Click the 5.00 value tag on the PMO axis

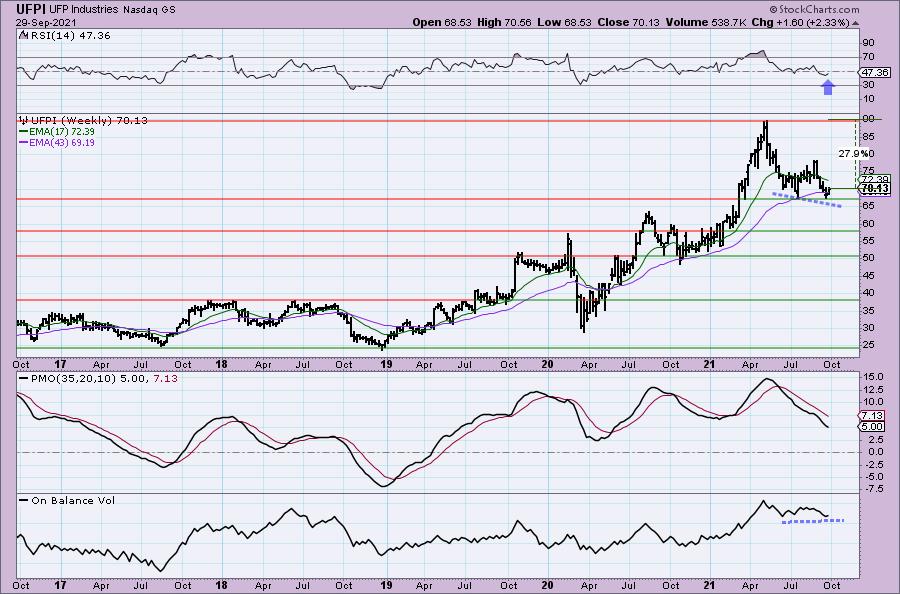[x=872, y=426]
